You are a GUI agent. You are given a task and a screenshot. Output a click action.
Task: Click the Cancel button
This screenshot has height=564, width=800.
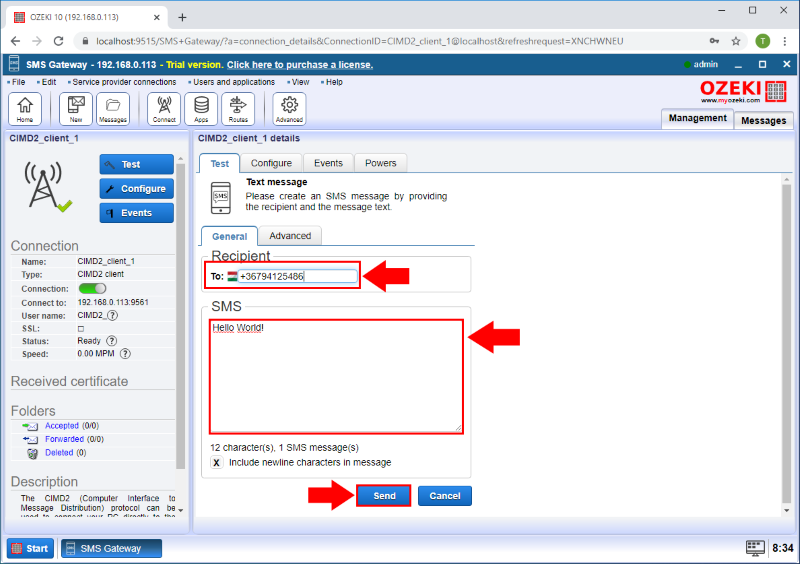(444, 496)
